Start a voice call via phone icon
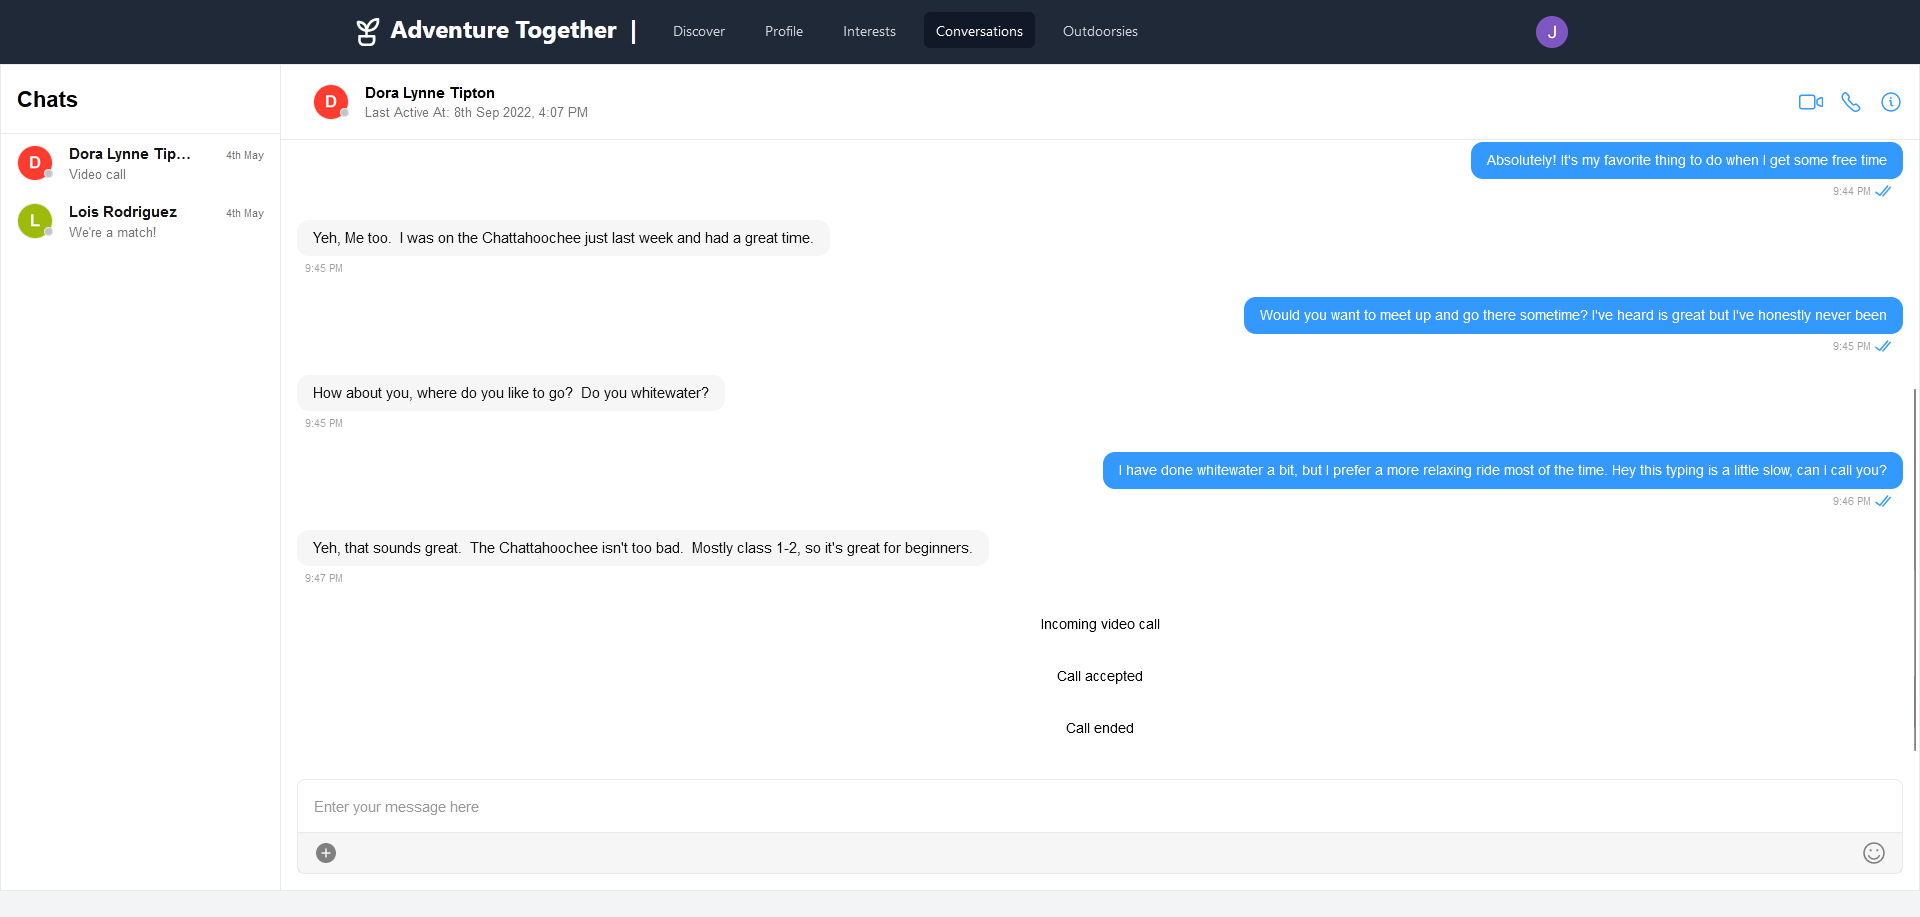Image resolution: width=1920 pixels, height=917 pixels. 1851,102
